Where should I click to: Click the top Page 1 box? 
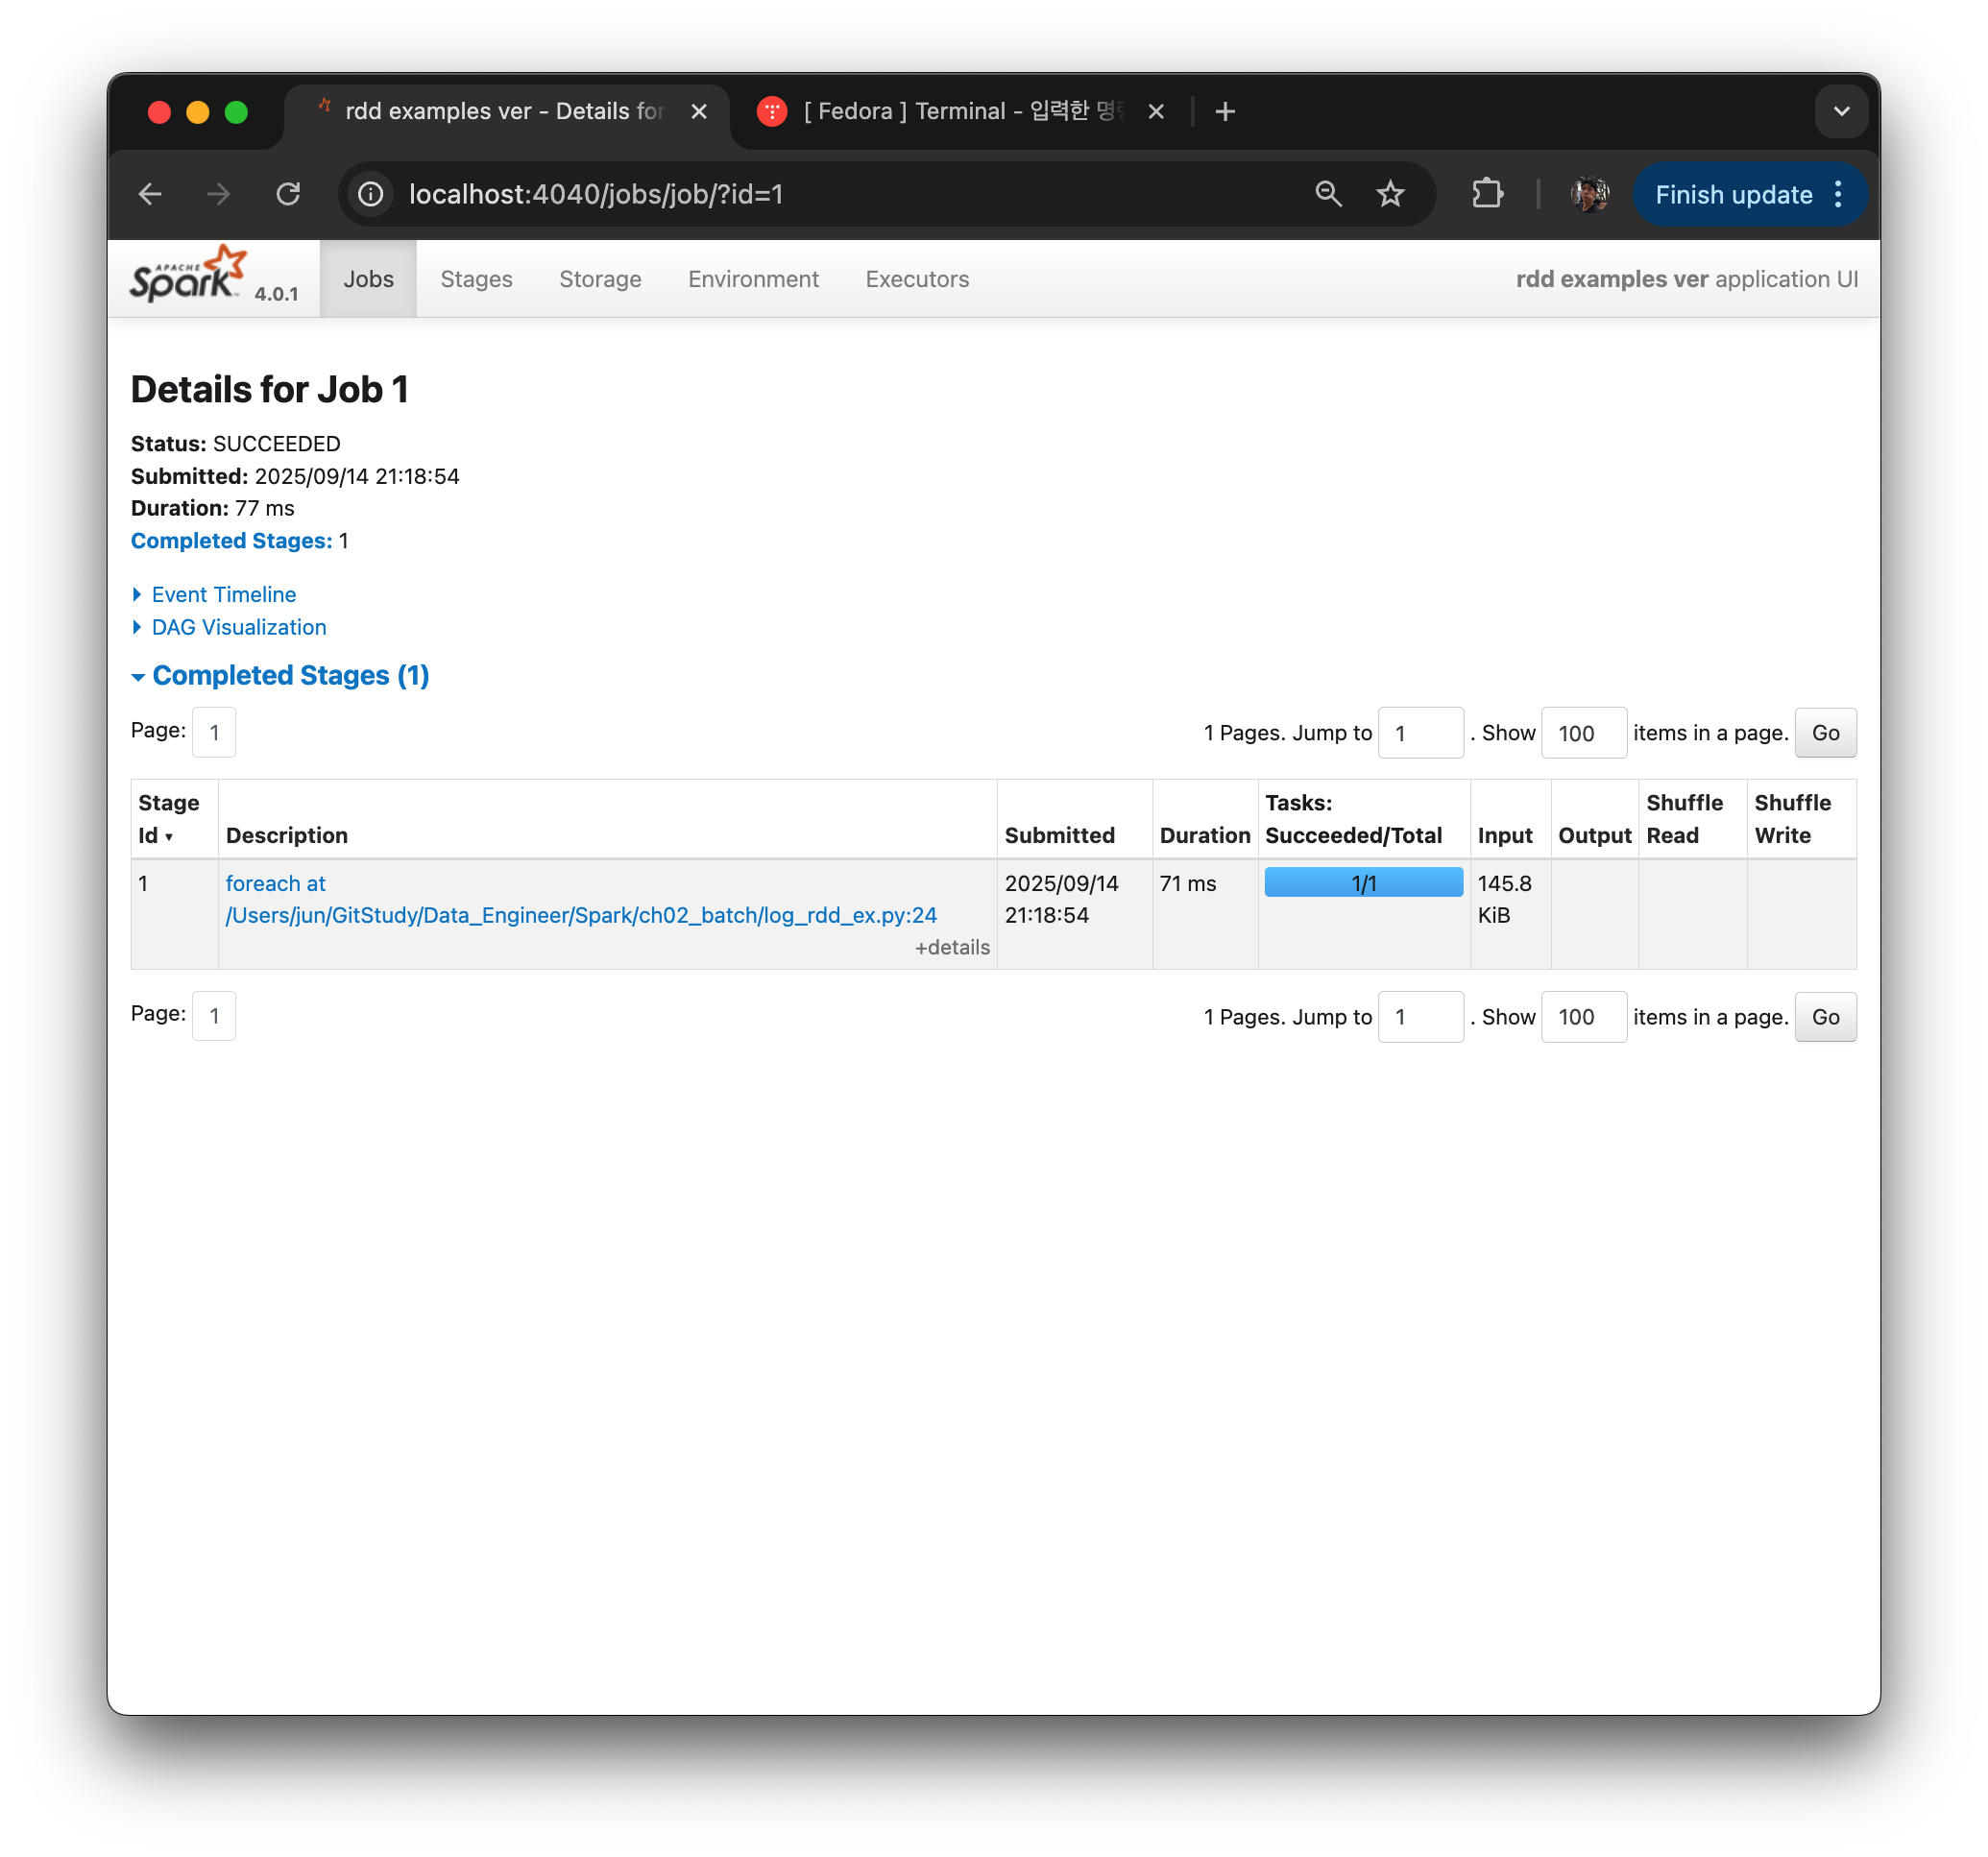coord(214,733)
